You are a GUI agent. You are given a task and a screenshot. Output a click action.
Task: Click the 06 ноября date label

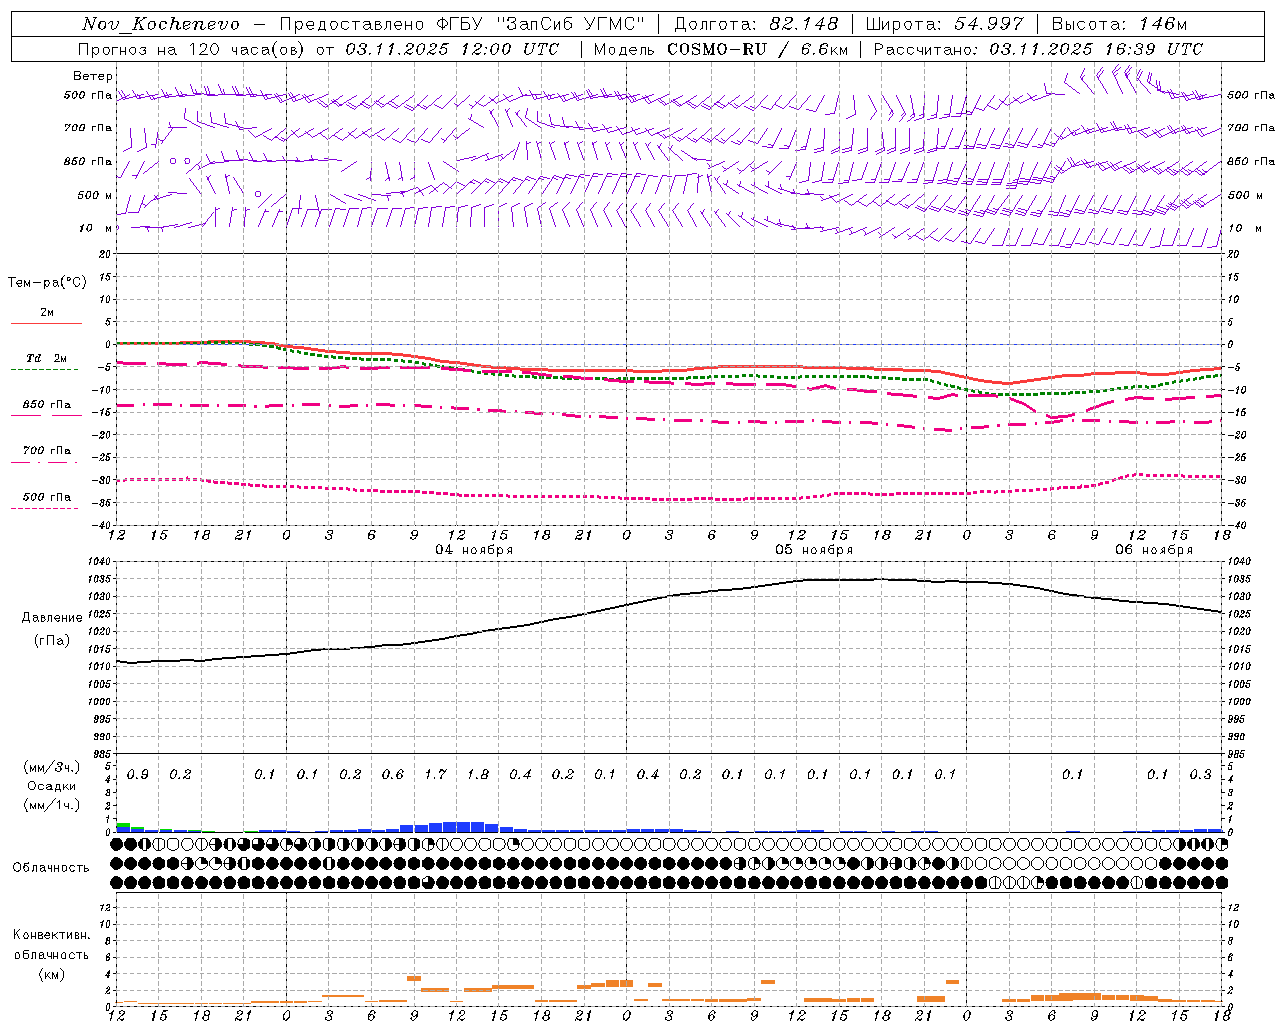(x=1154, y=550)
